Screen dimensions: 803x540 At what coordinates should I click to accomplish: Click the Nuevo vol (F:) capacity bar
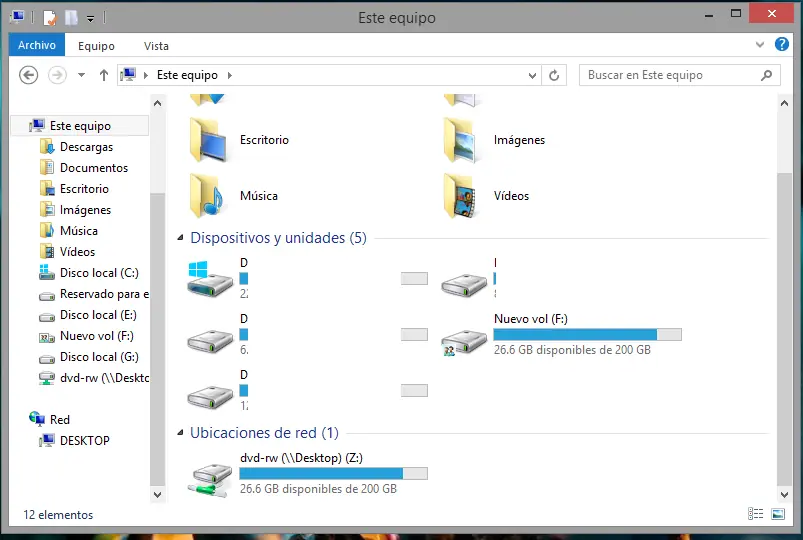point(587,335)
